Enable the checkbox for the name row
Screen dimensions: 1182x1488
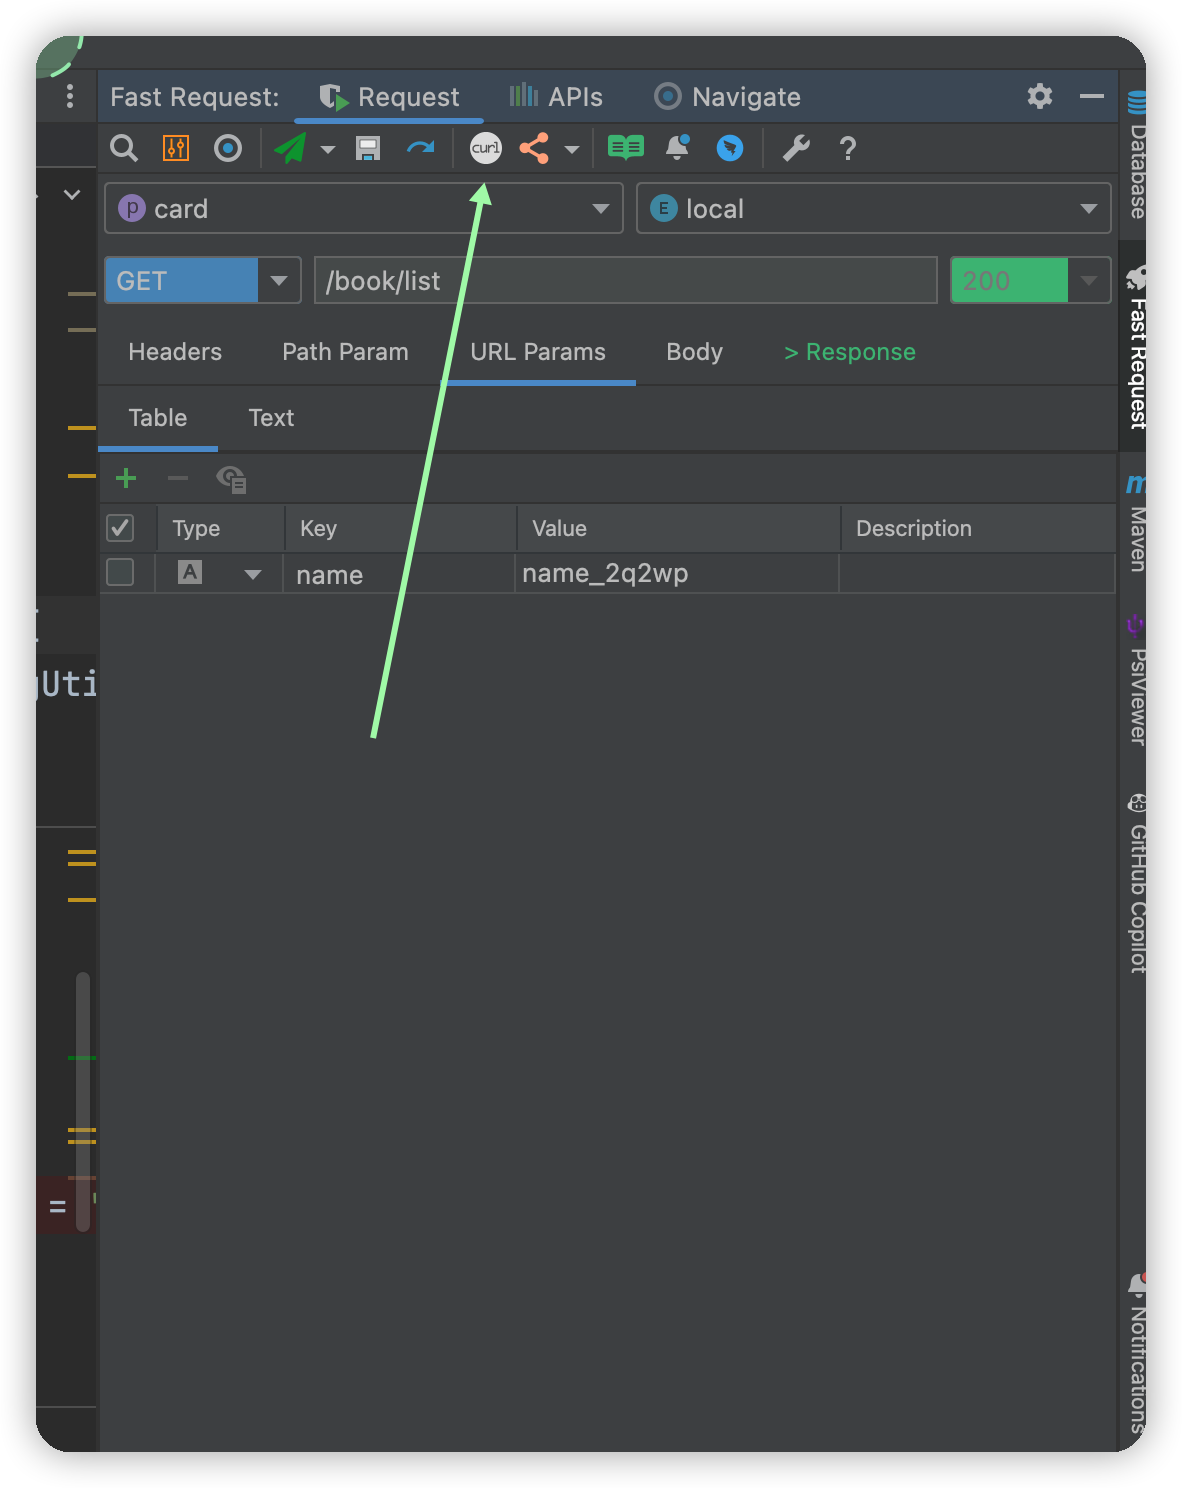[120, 572]
